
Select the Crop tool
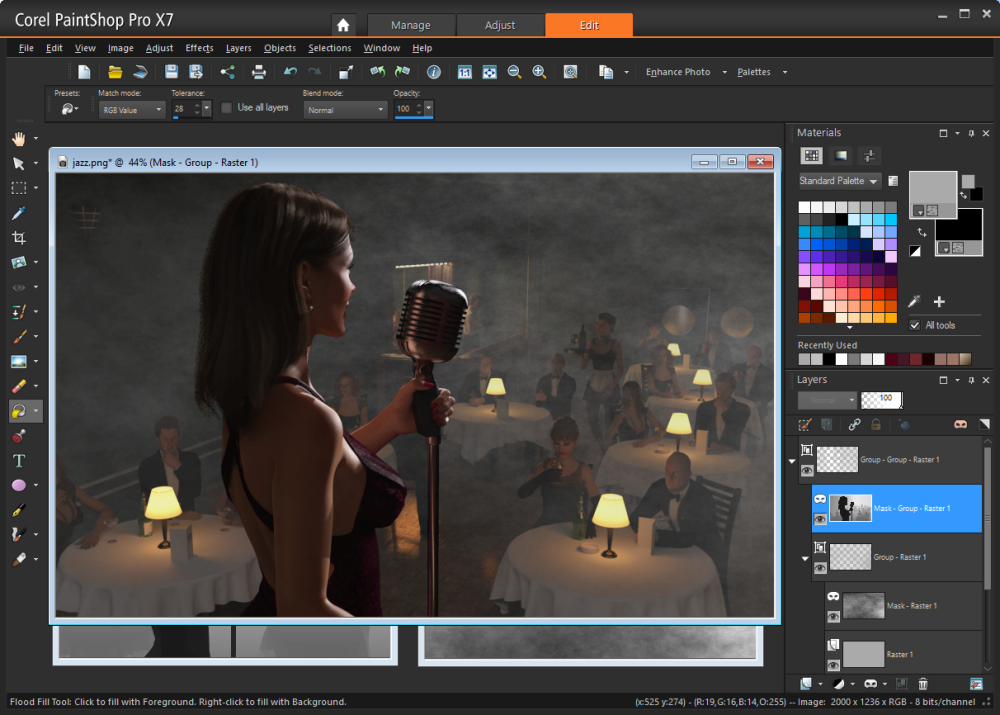click(x=18, y=238)
